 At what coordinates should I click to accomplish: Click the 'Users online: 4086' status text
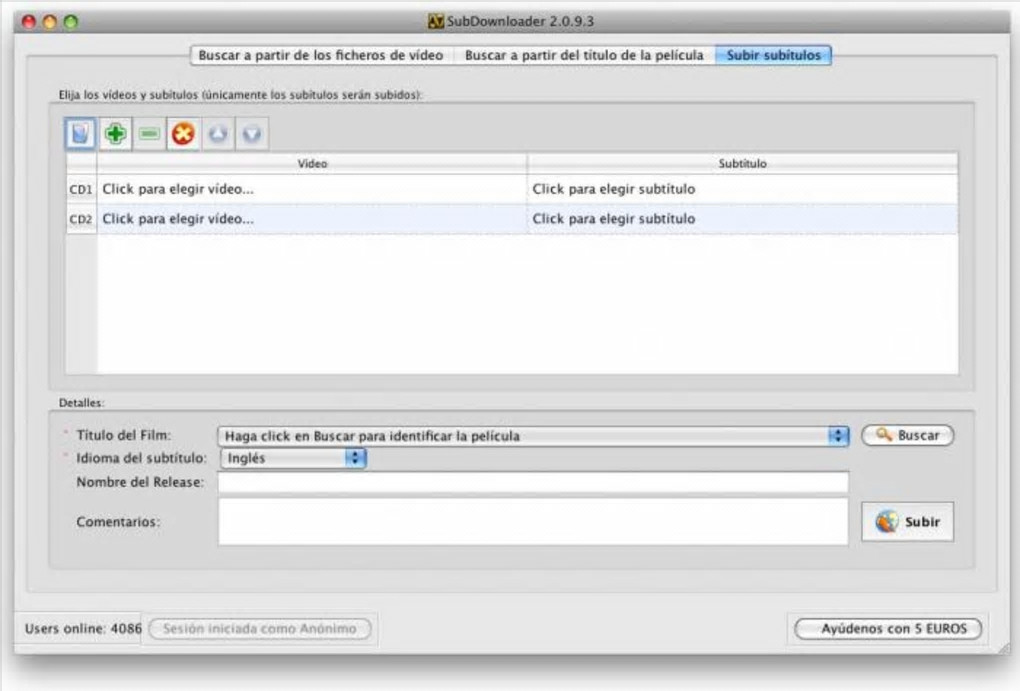click(83, 629)
